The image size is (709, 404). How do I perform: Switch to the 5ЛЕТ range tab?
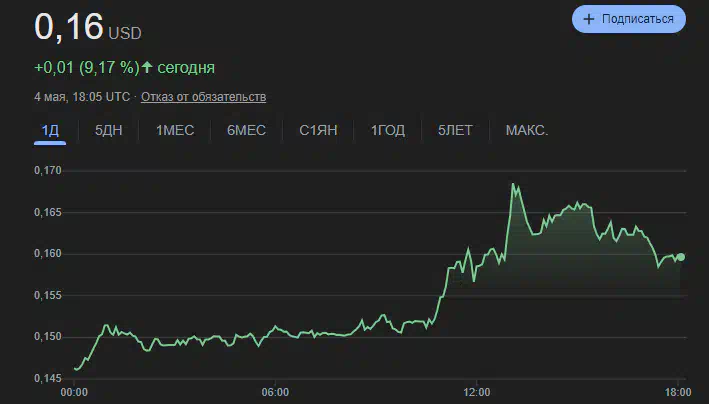[455, 131]
